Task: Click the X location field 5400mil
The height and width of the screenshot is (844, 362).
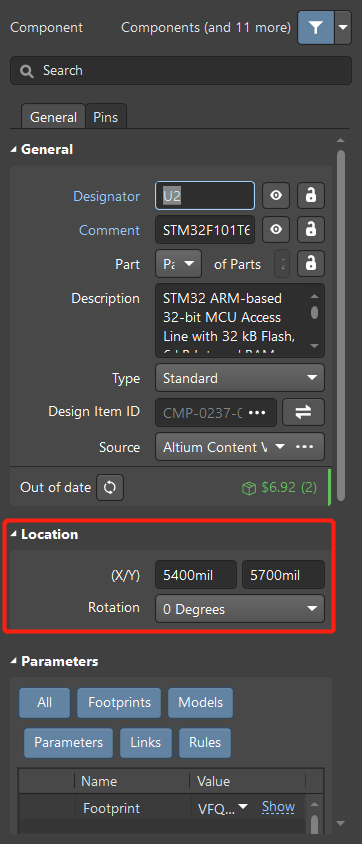Action: point(196,575)
